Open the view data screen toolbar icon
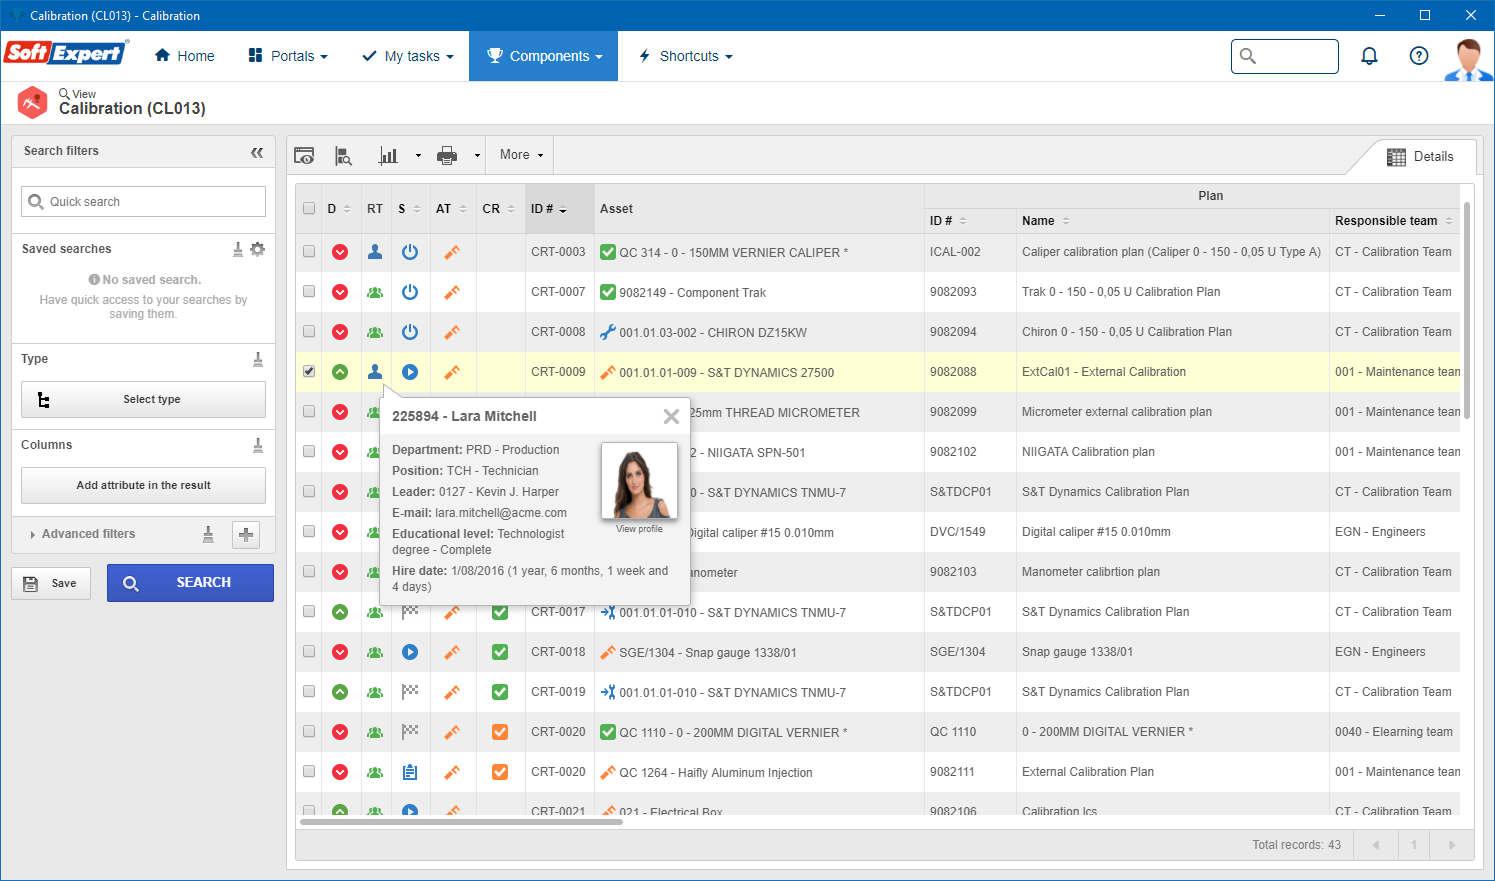The image size is (1495, 881). coord(304,155)
